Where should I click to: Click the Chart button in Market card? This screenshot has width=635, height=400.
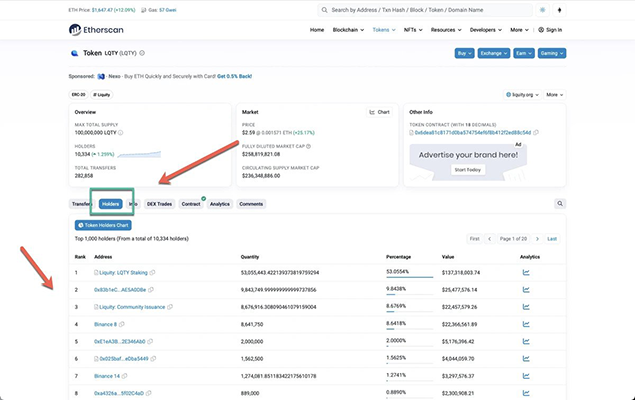pyautogui.click(x=379, y=112)
